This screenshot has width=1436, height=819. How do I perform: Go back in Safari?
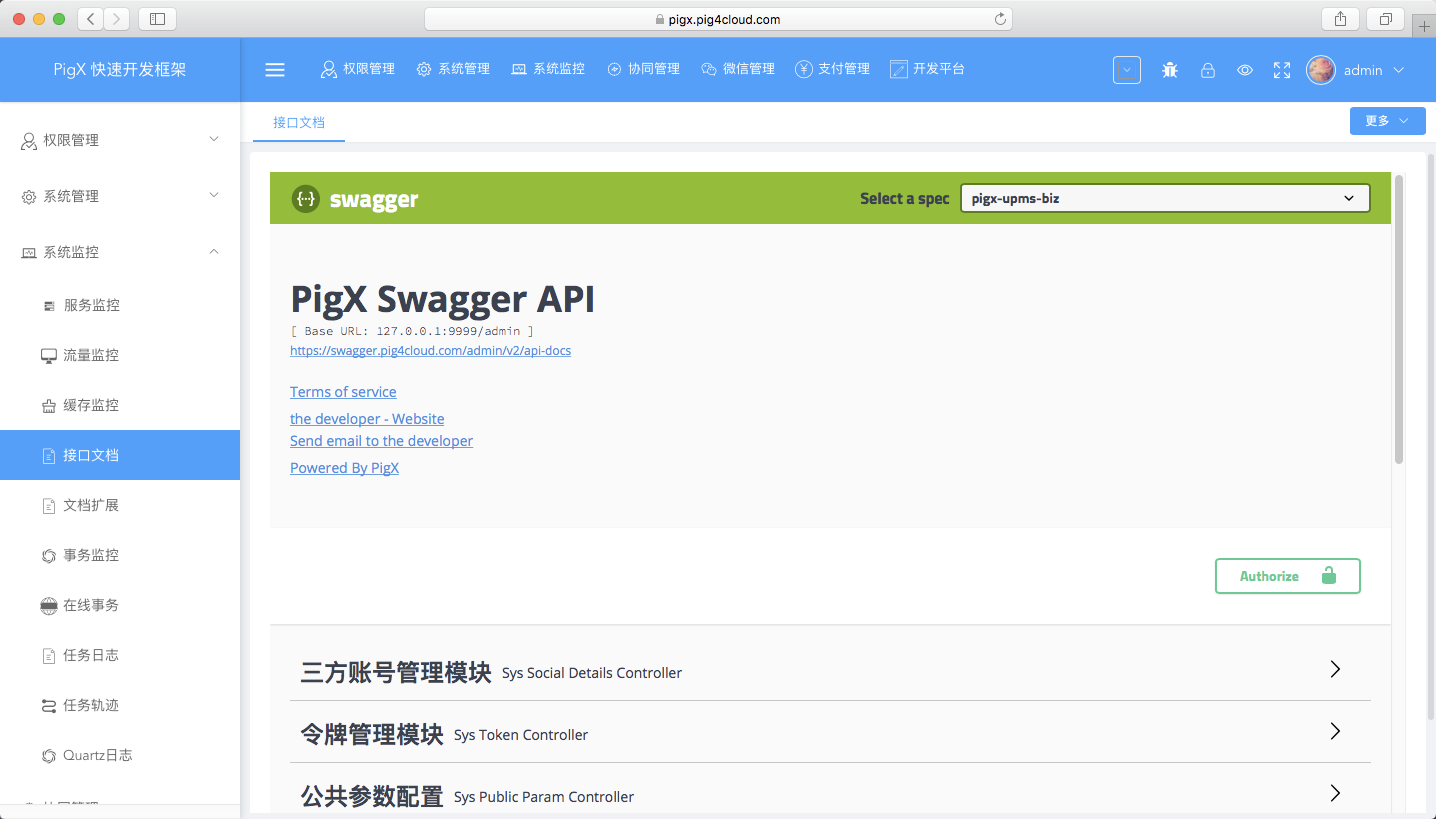click(x=91, y=18)
